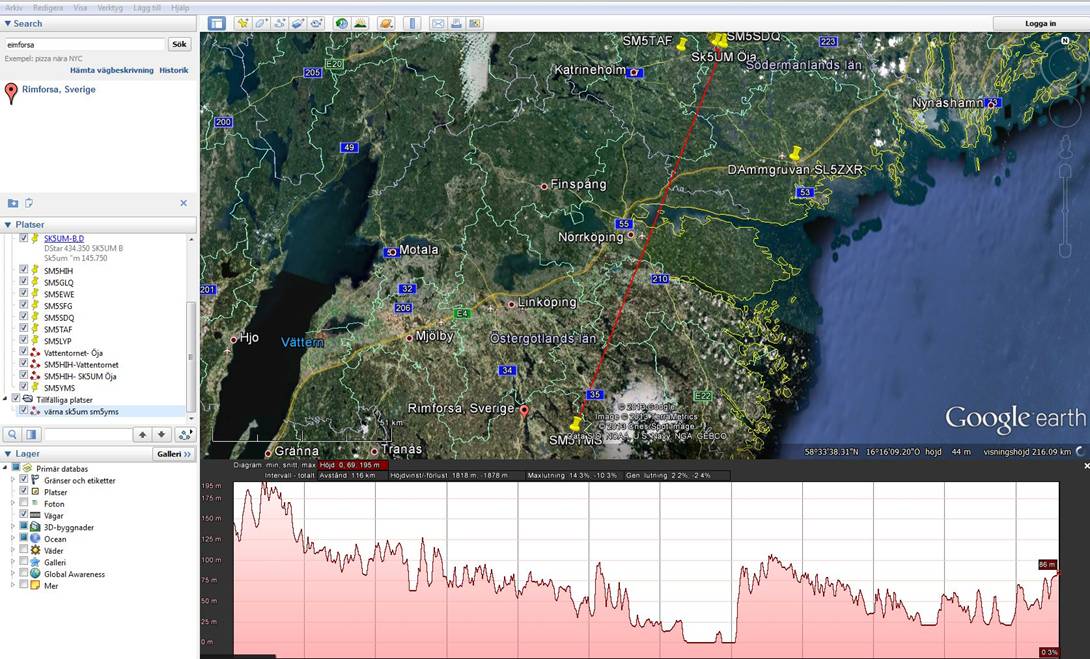The image size is (1090, 659).
Task: Save search result to My Places folder
Action: [13, 203]
